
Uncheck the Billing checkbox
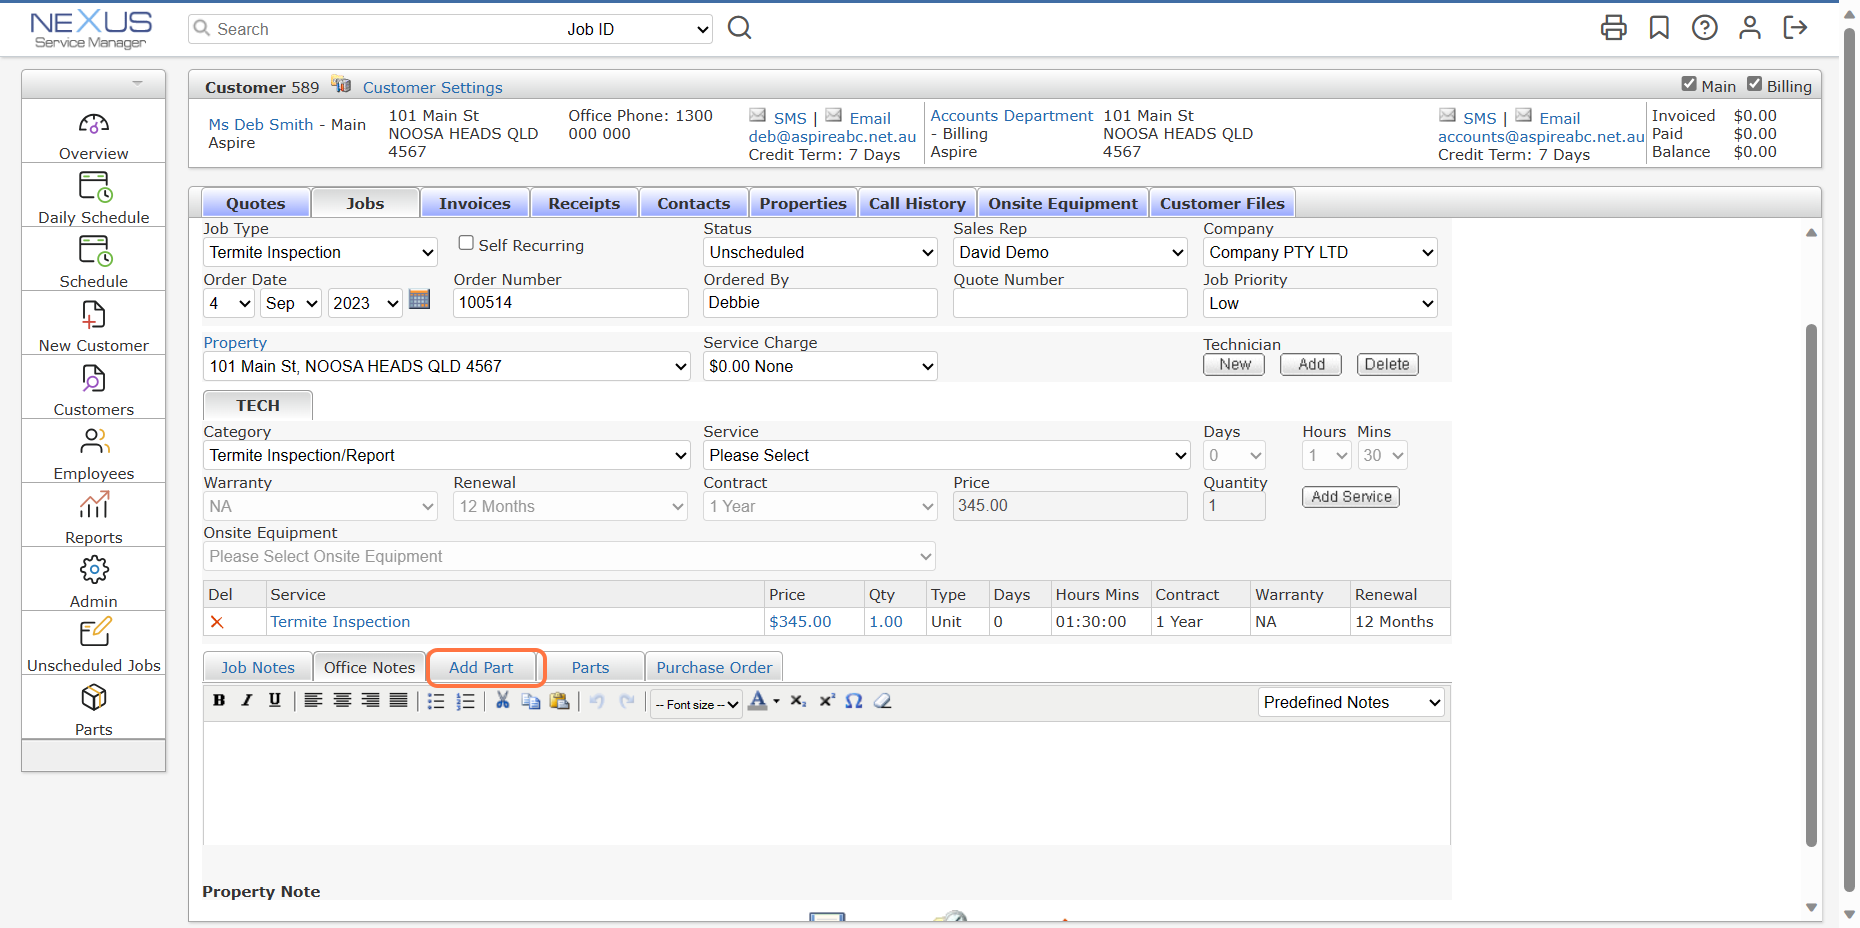tap(1756, 84)
